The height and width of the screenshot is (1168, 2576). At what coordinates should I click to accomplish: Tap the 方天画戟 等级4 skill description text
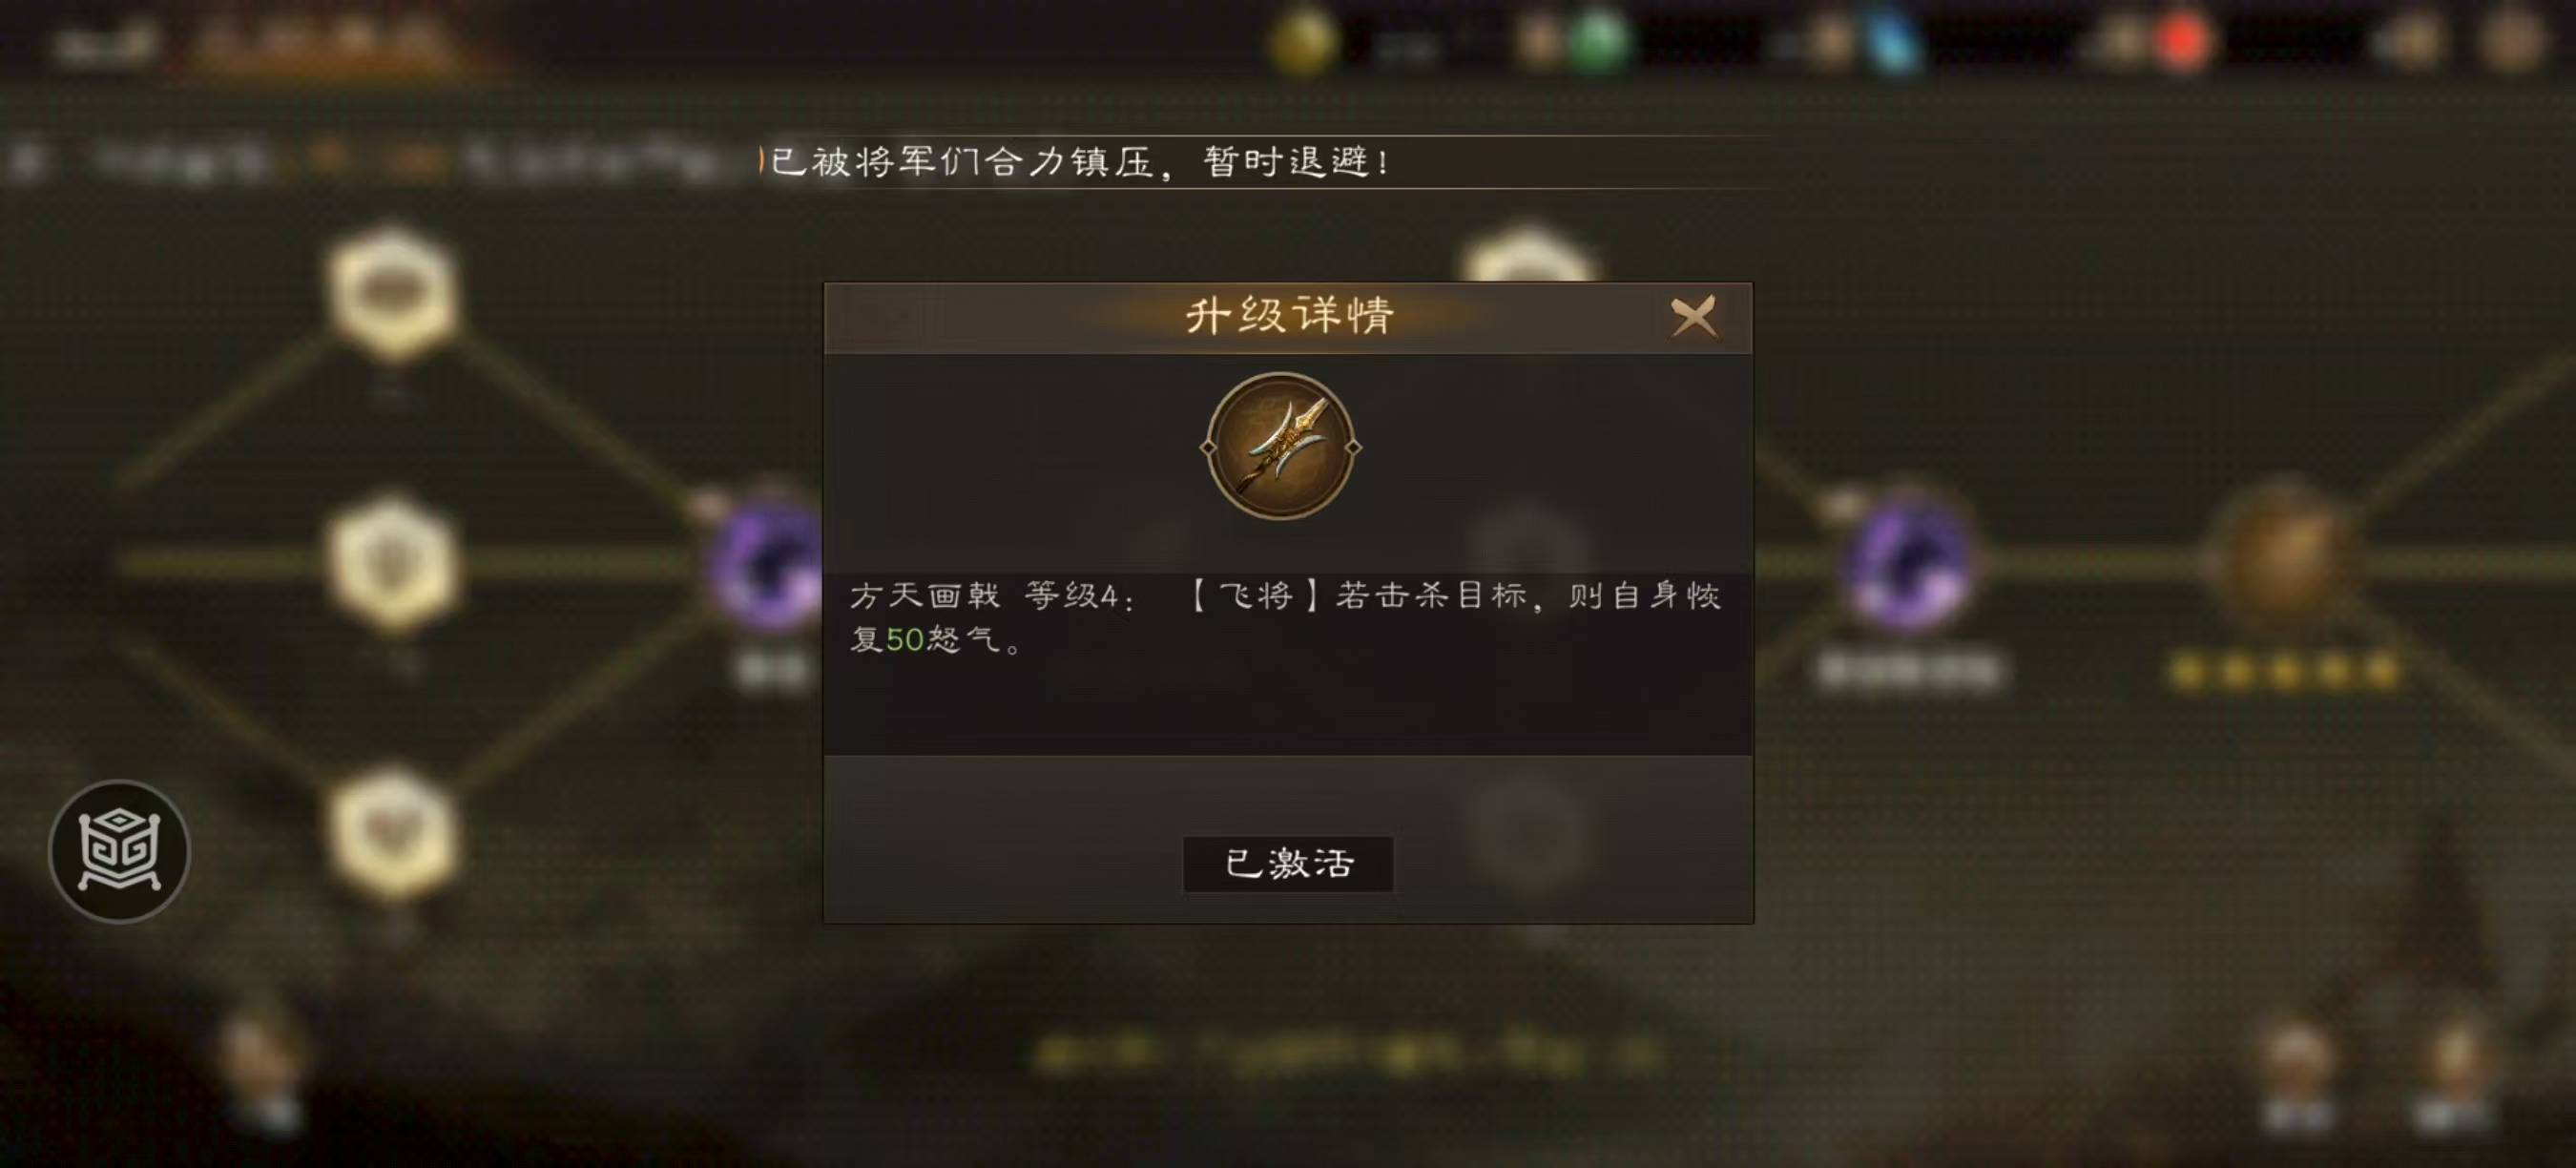(1285, 617)
